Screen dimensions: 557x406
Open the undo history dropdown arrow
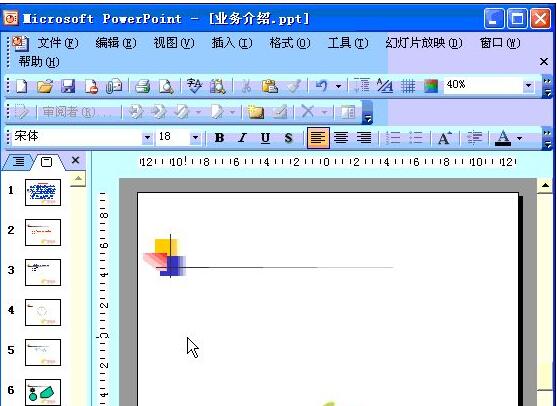click(x=339, y=86)
